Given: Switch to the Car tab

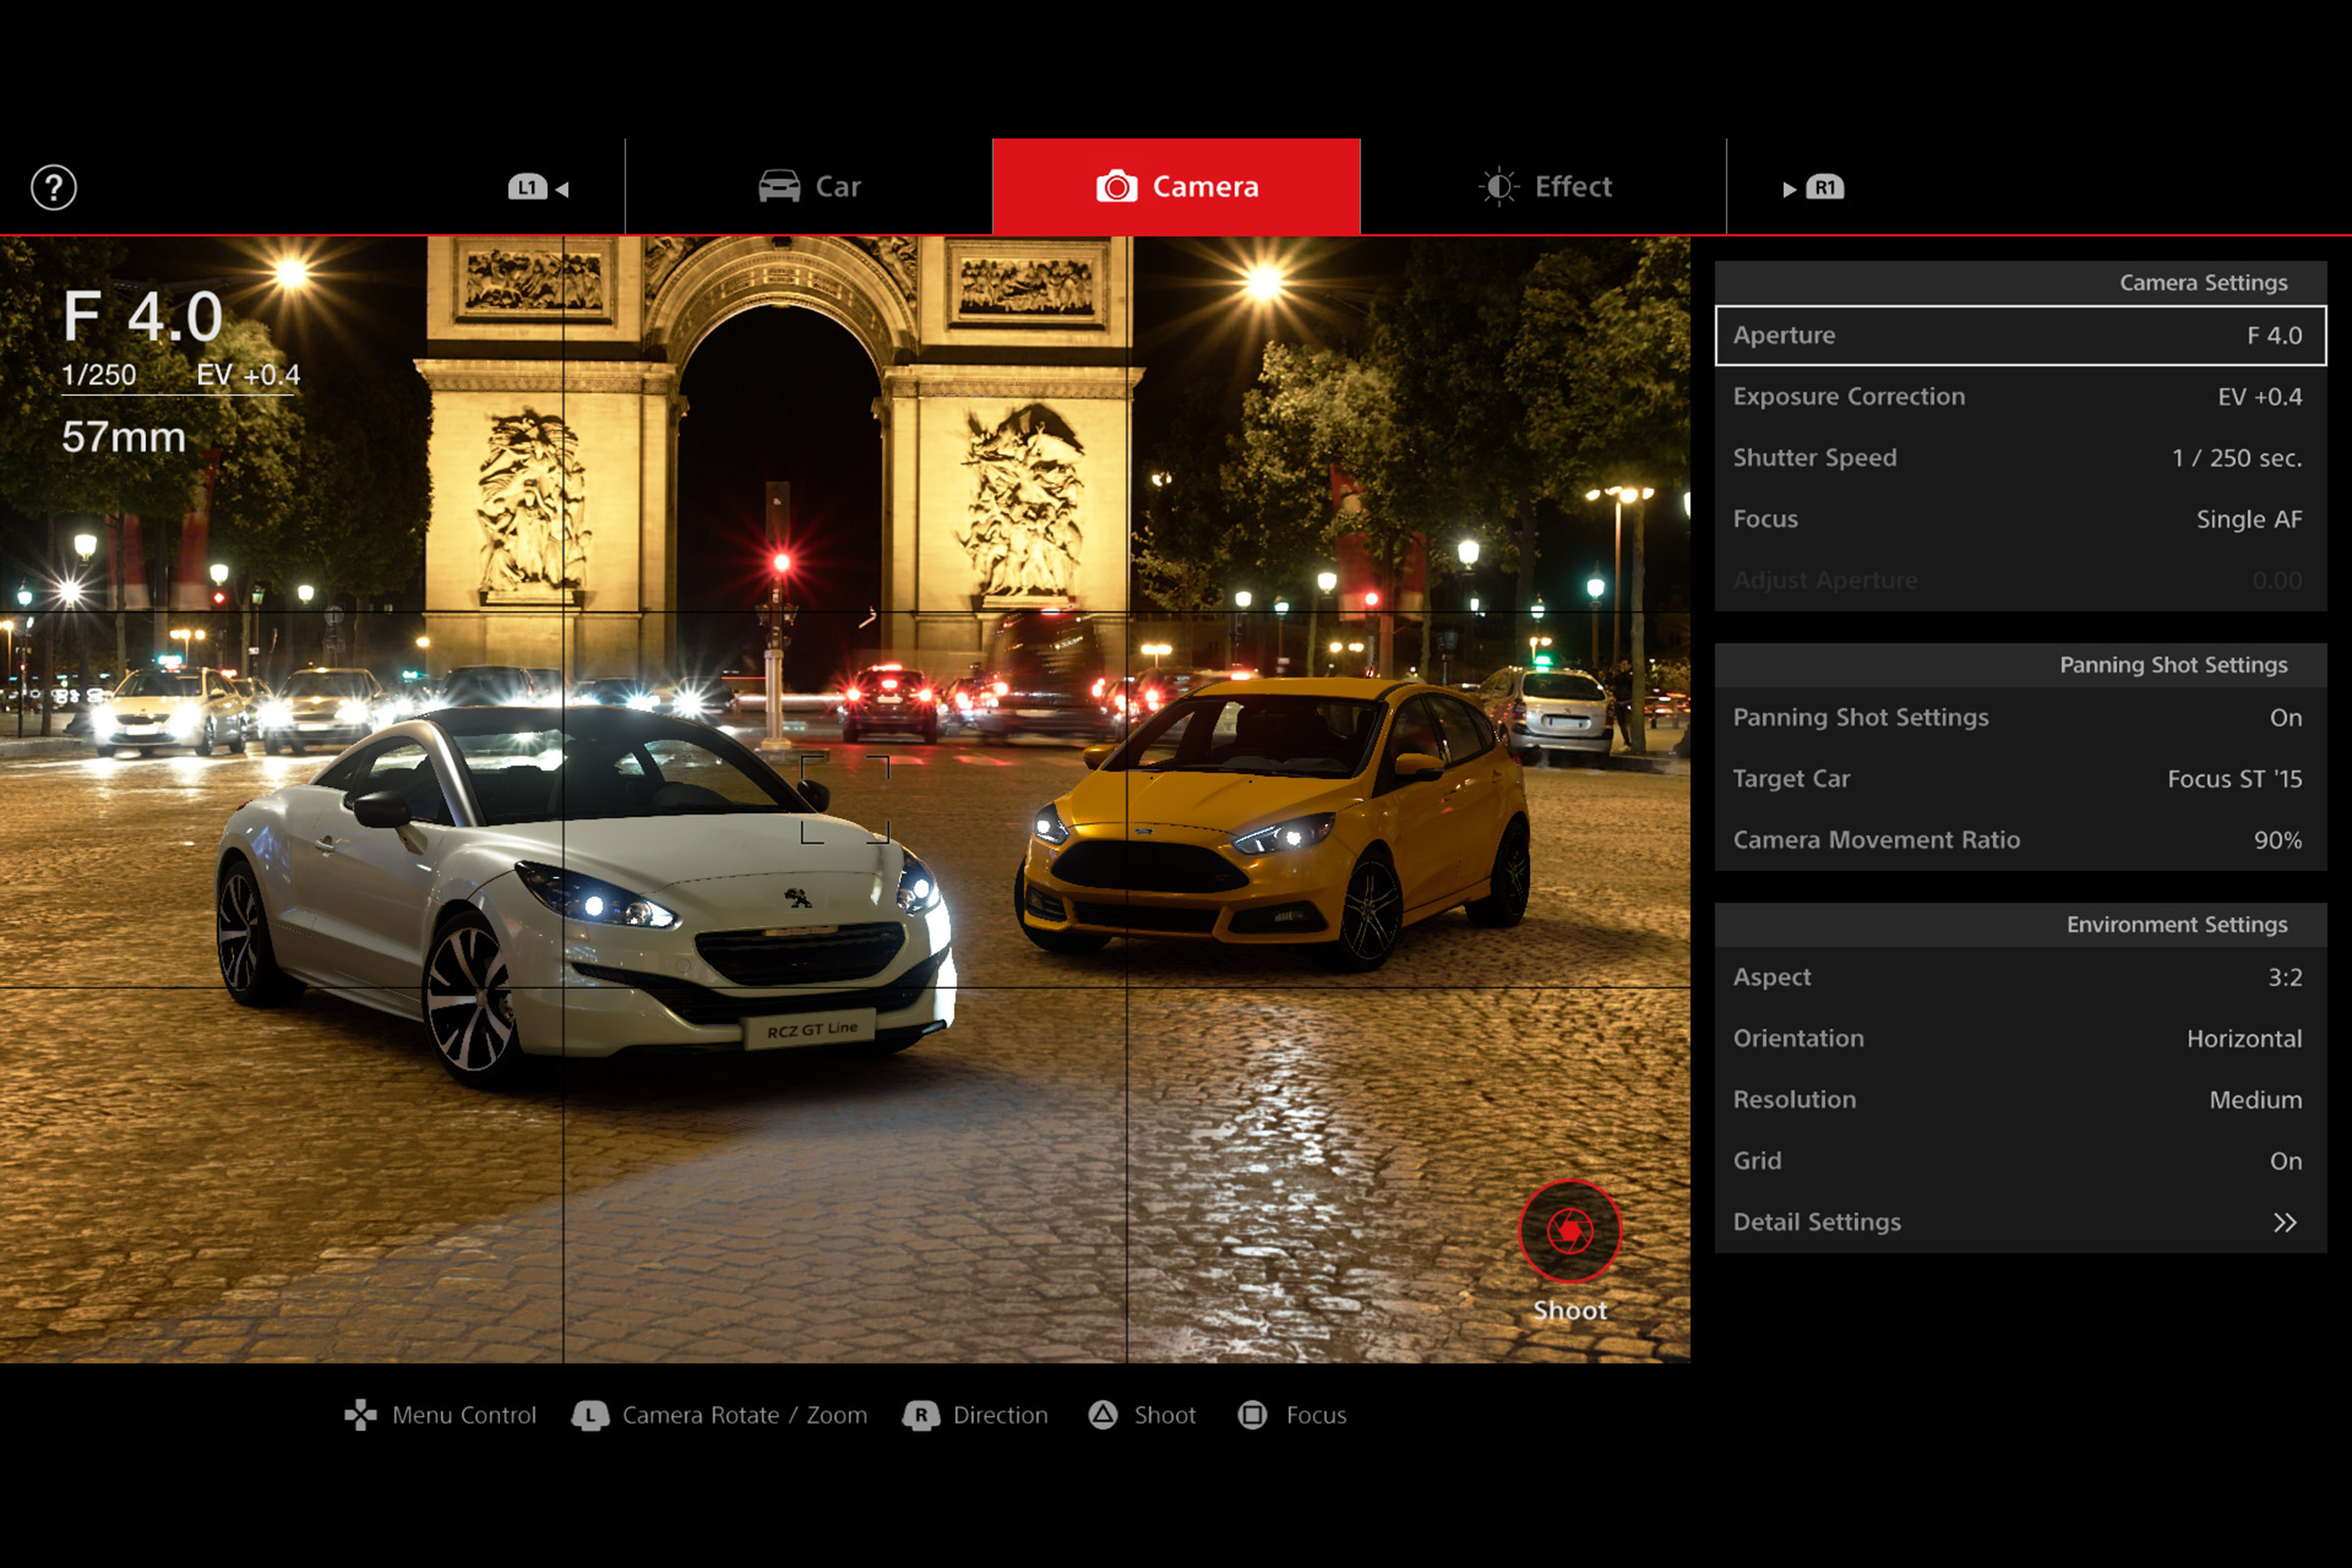Looking at the screenshot, I should [809, 187].
